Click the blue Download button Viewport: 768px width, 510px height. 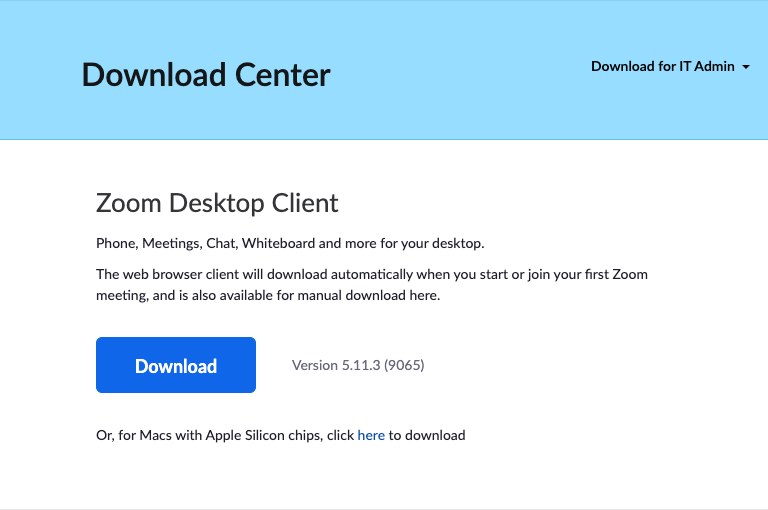(x=176, y=365)
